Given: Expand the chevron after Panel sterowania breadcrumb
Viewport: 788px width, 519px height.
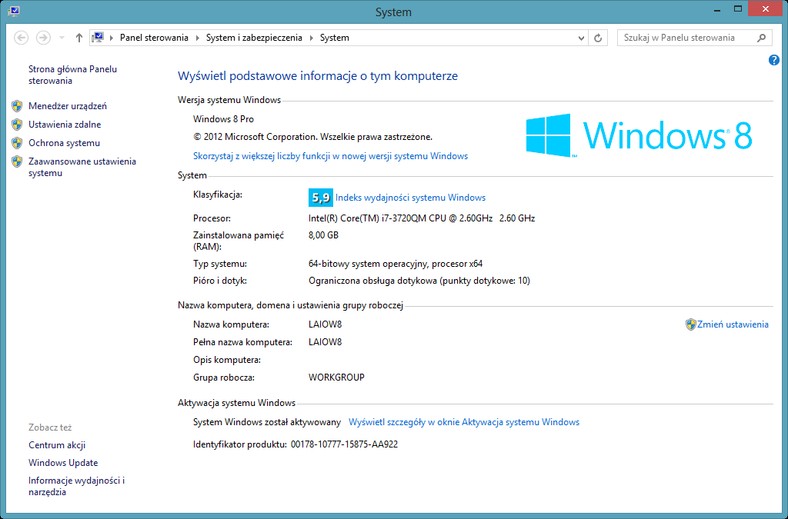Looking at the screenshot, I should 199,38.
